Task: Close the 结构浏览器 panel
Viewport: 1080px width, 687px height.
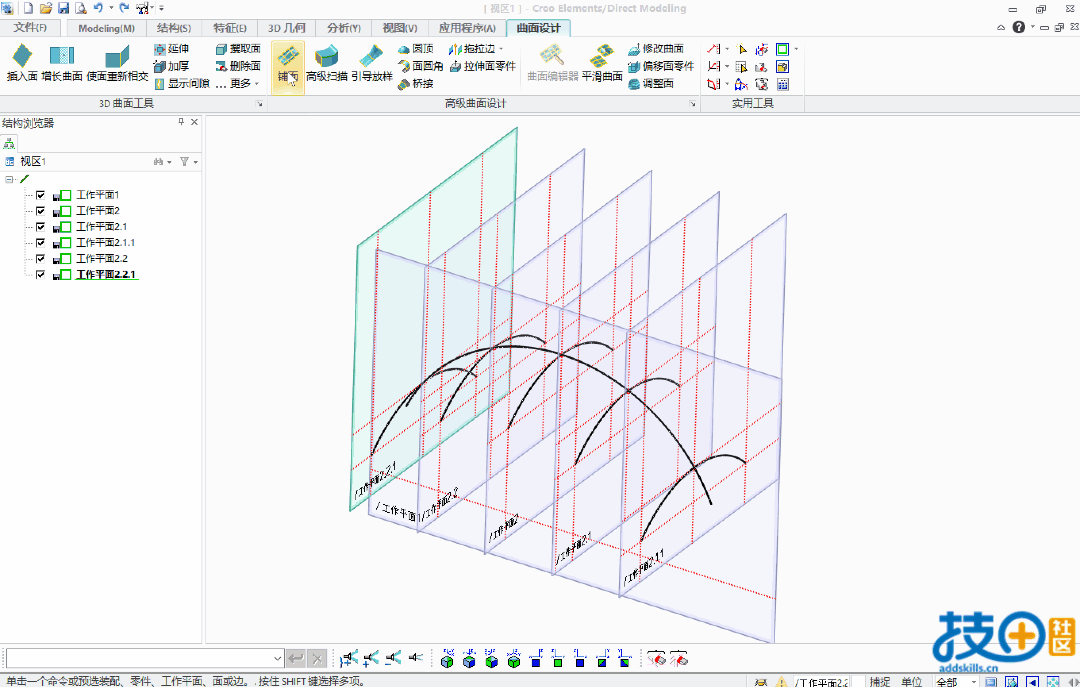Action: (194, 122)
